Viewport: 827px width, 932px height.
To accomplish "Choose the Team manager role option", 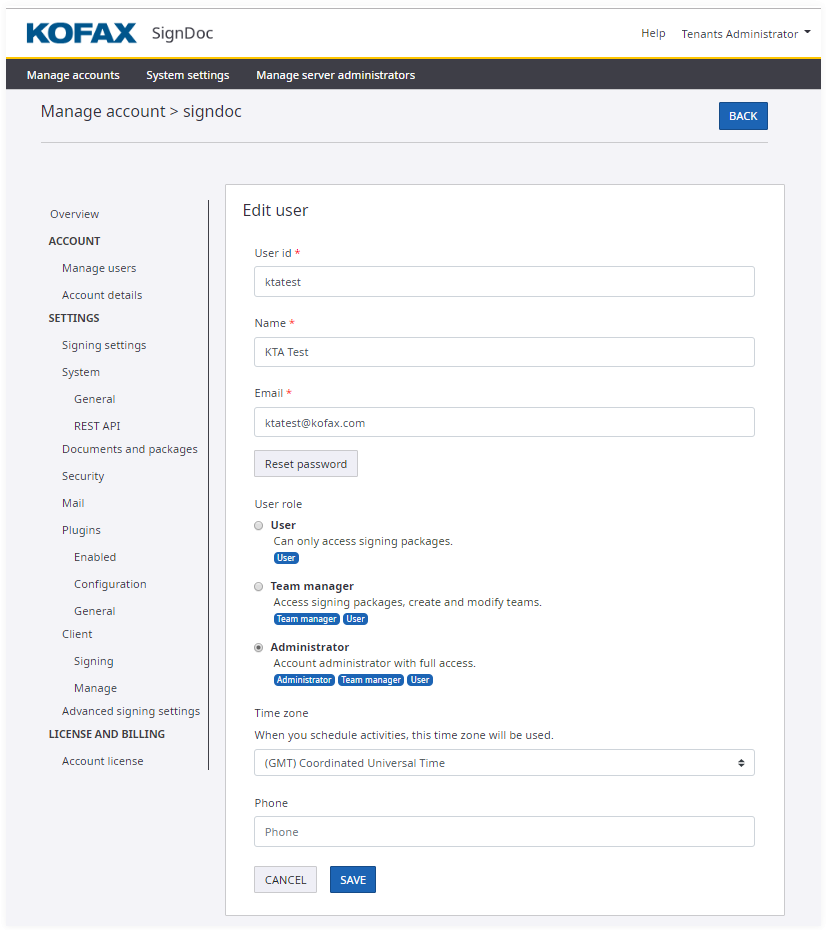I will (259, 586).
